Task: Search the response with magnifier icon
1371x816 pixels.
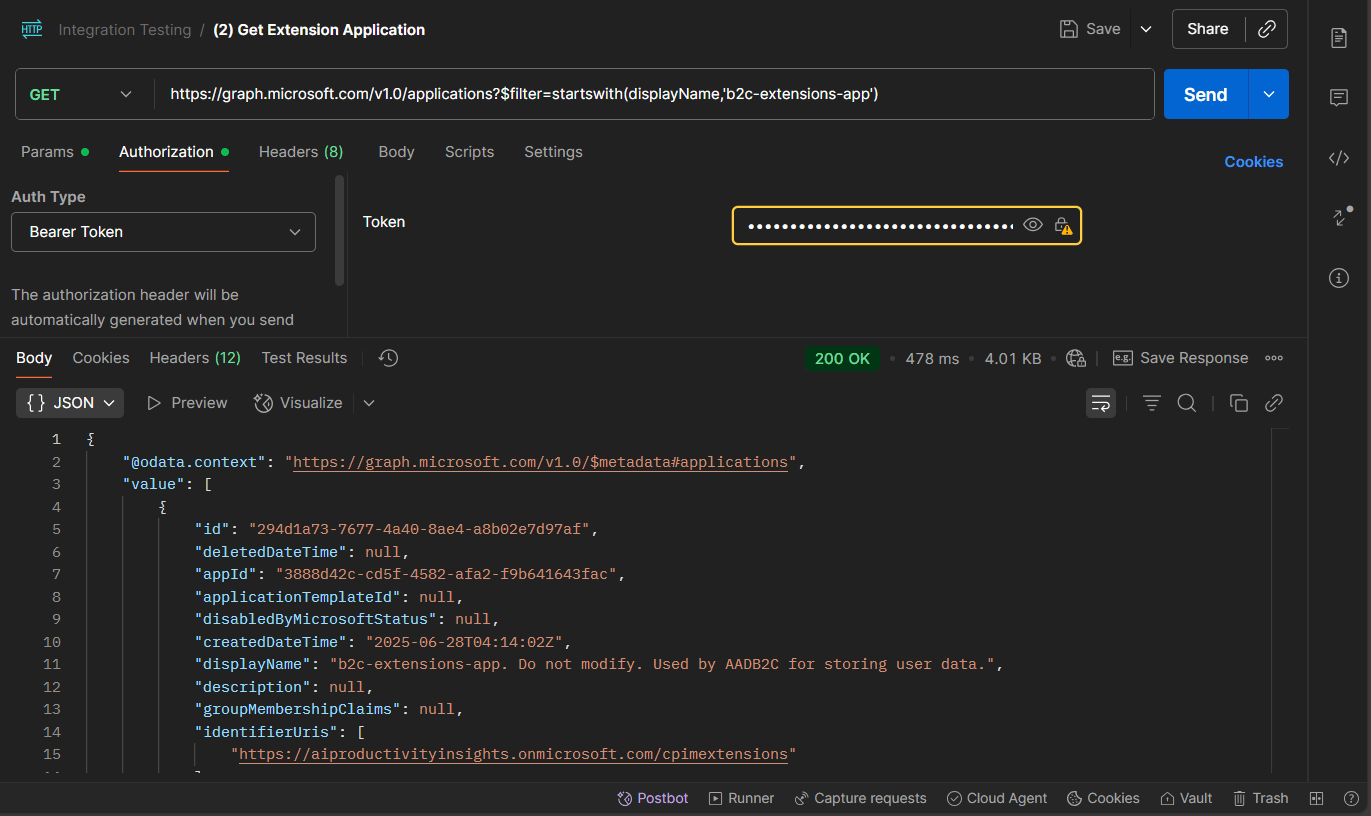Action: point(1187,403)
